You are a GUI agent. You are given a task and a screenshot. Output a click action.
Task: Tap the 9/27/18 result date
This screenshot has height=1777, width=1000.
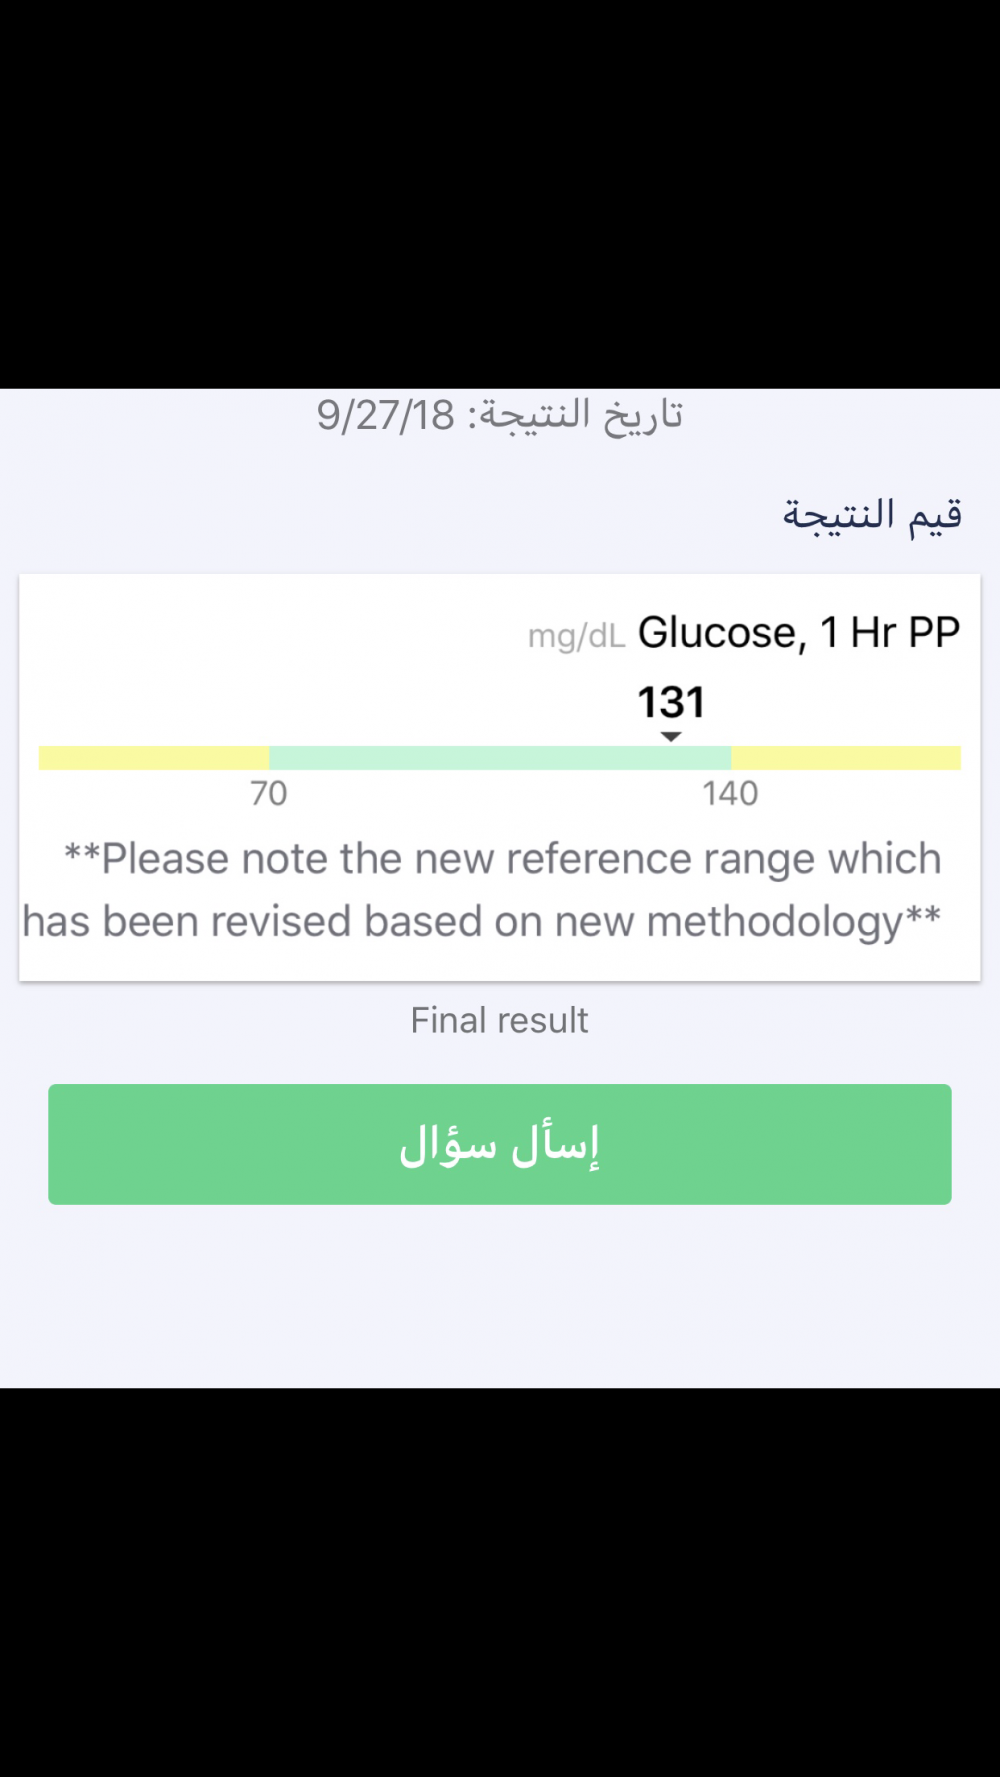pyautogui.click(x=386, y=415)
